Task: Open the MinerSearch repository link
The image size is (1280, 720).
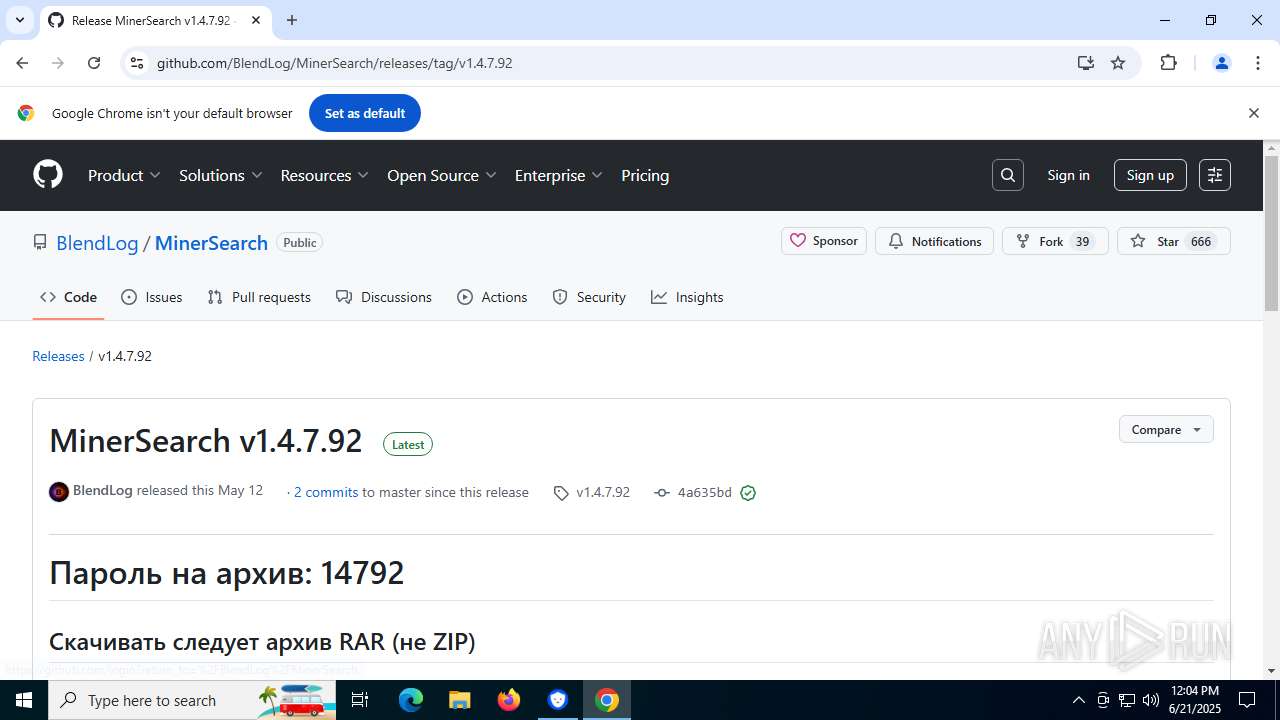Action: click(211, 243)
